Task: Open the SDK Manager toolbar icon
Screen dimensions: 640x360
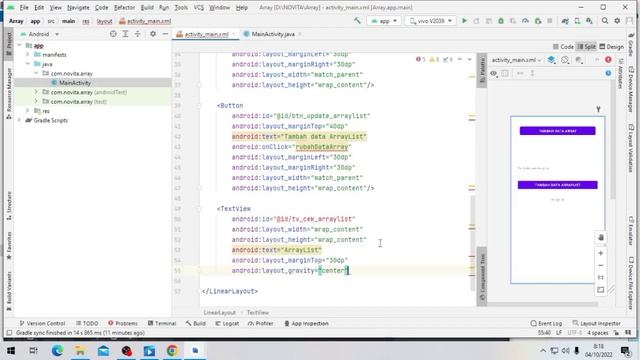Action: [x=589, y=21]
